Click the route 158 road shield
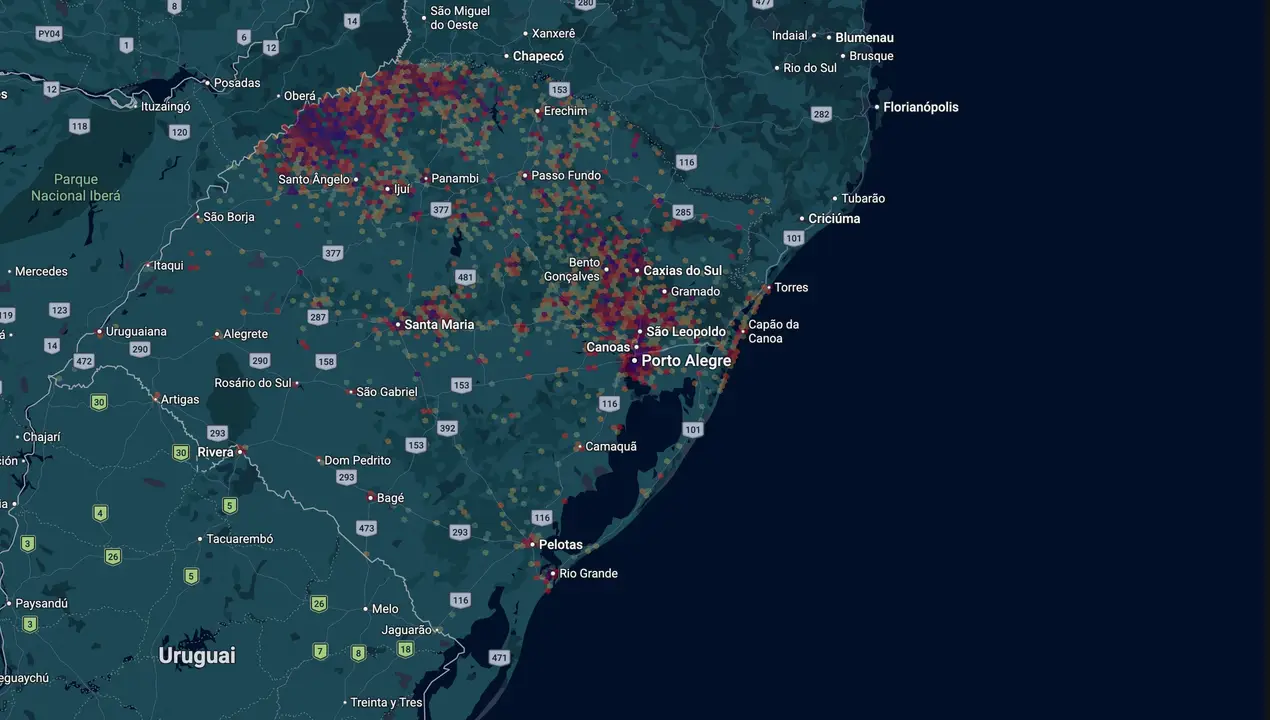 326,362
